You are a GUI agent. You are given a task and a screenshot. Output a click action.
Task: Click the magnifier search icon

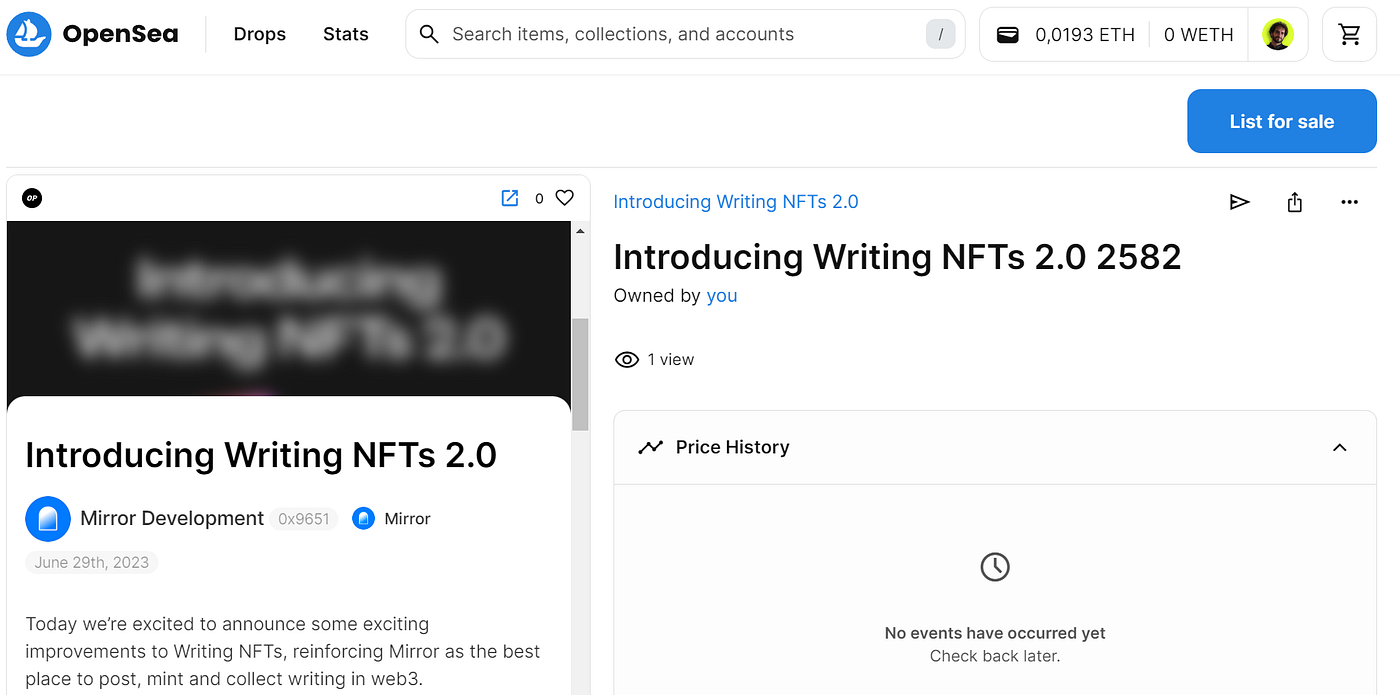429,35
